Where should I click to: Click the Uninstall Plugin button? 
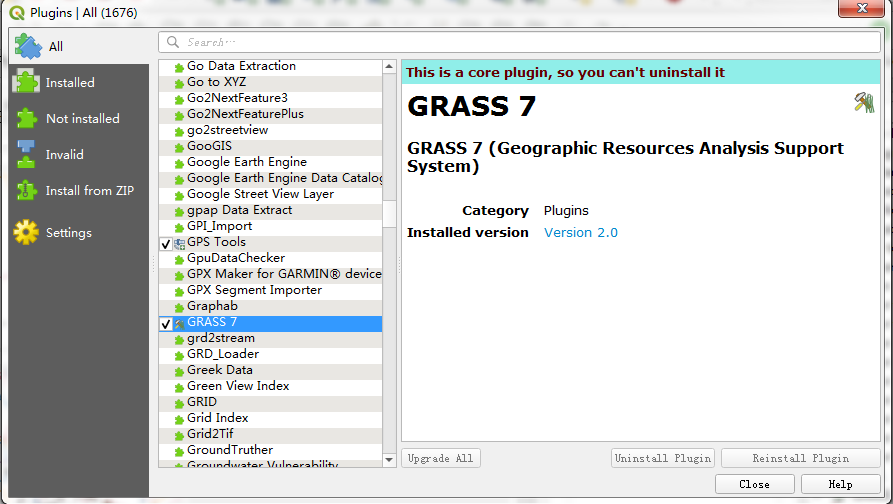point(663,458)
